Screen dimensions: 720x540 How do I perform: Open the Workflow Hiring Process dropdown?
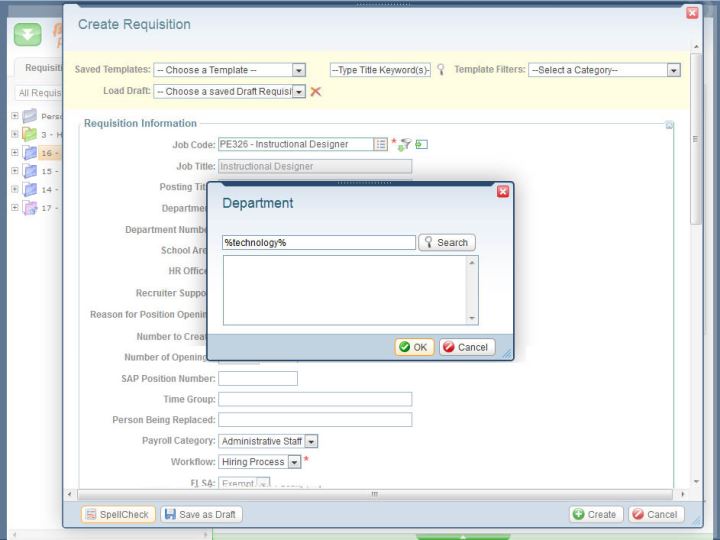click(294, 462)
